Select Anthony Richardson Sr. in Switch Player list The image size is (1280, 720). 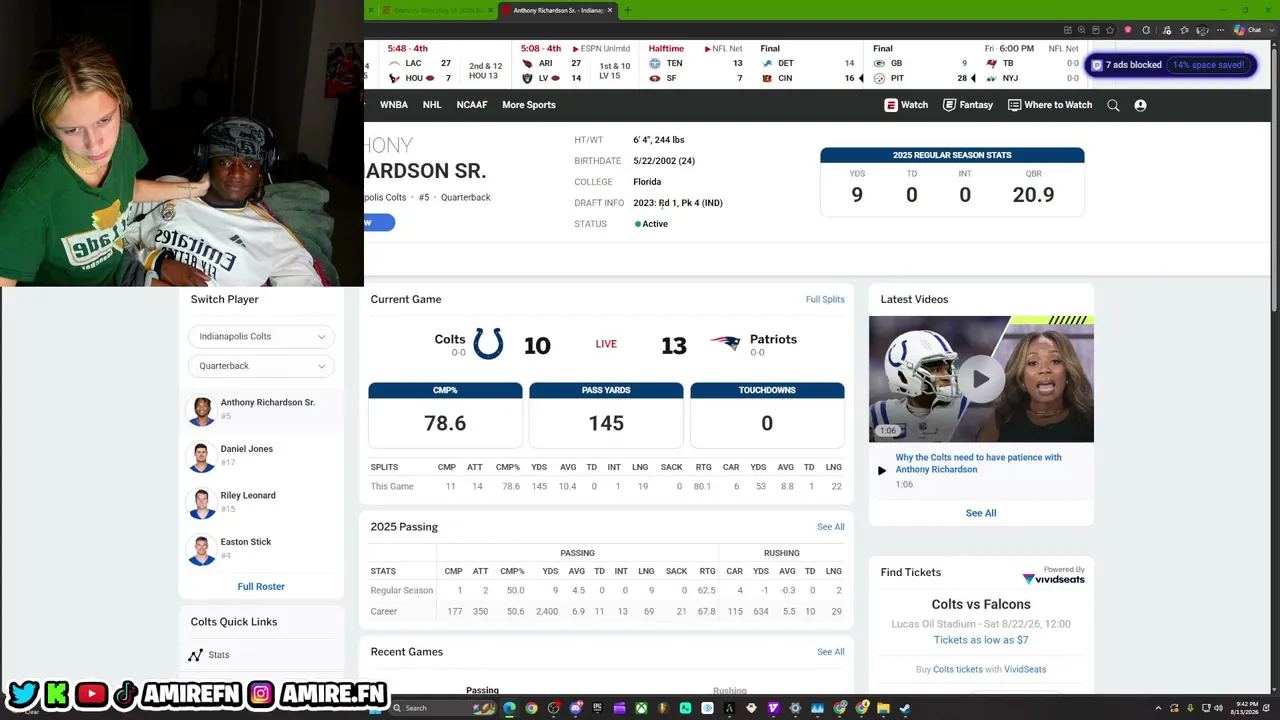[262, 409]
